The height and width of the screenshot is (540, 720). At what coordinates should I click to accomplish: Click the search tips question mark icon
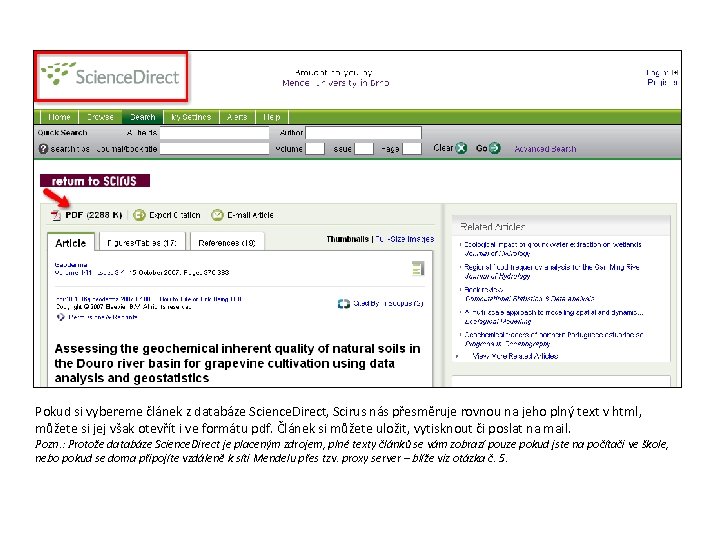coord(43,149)
